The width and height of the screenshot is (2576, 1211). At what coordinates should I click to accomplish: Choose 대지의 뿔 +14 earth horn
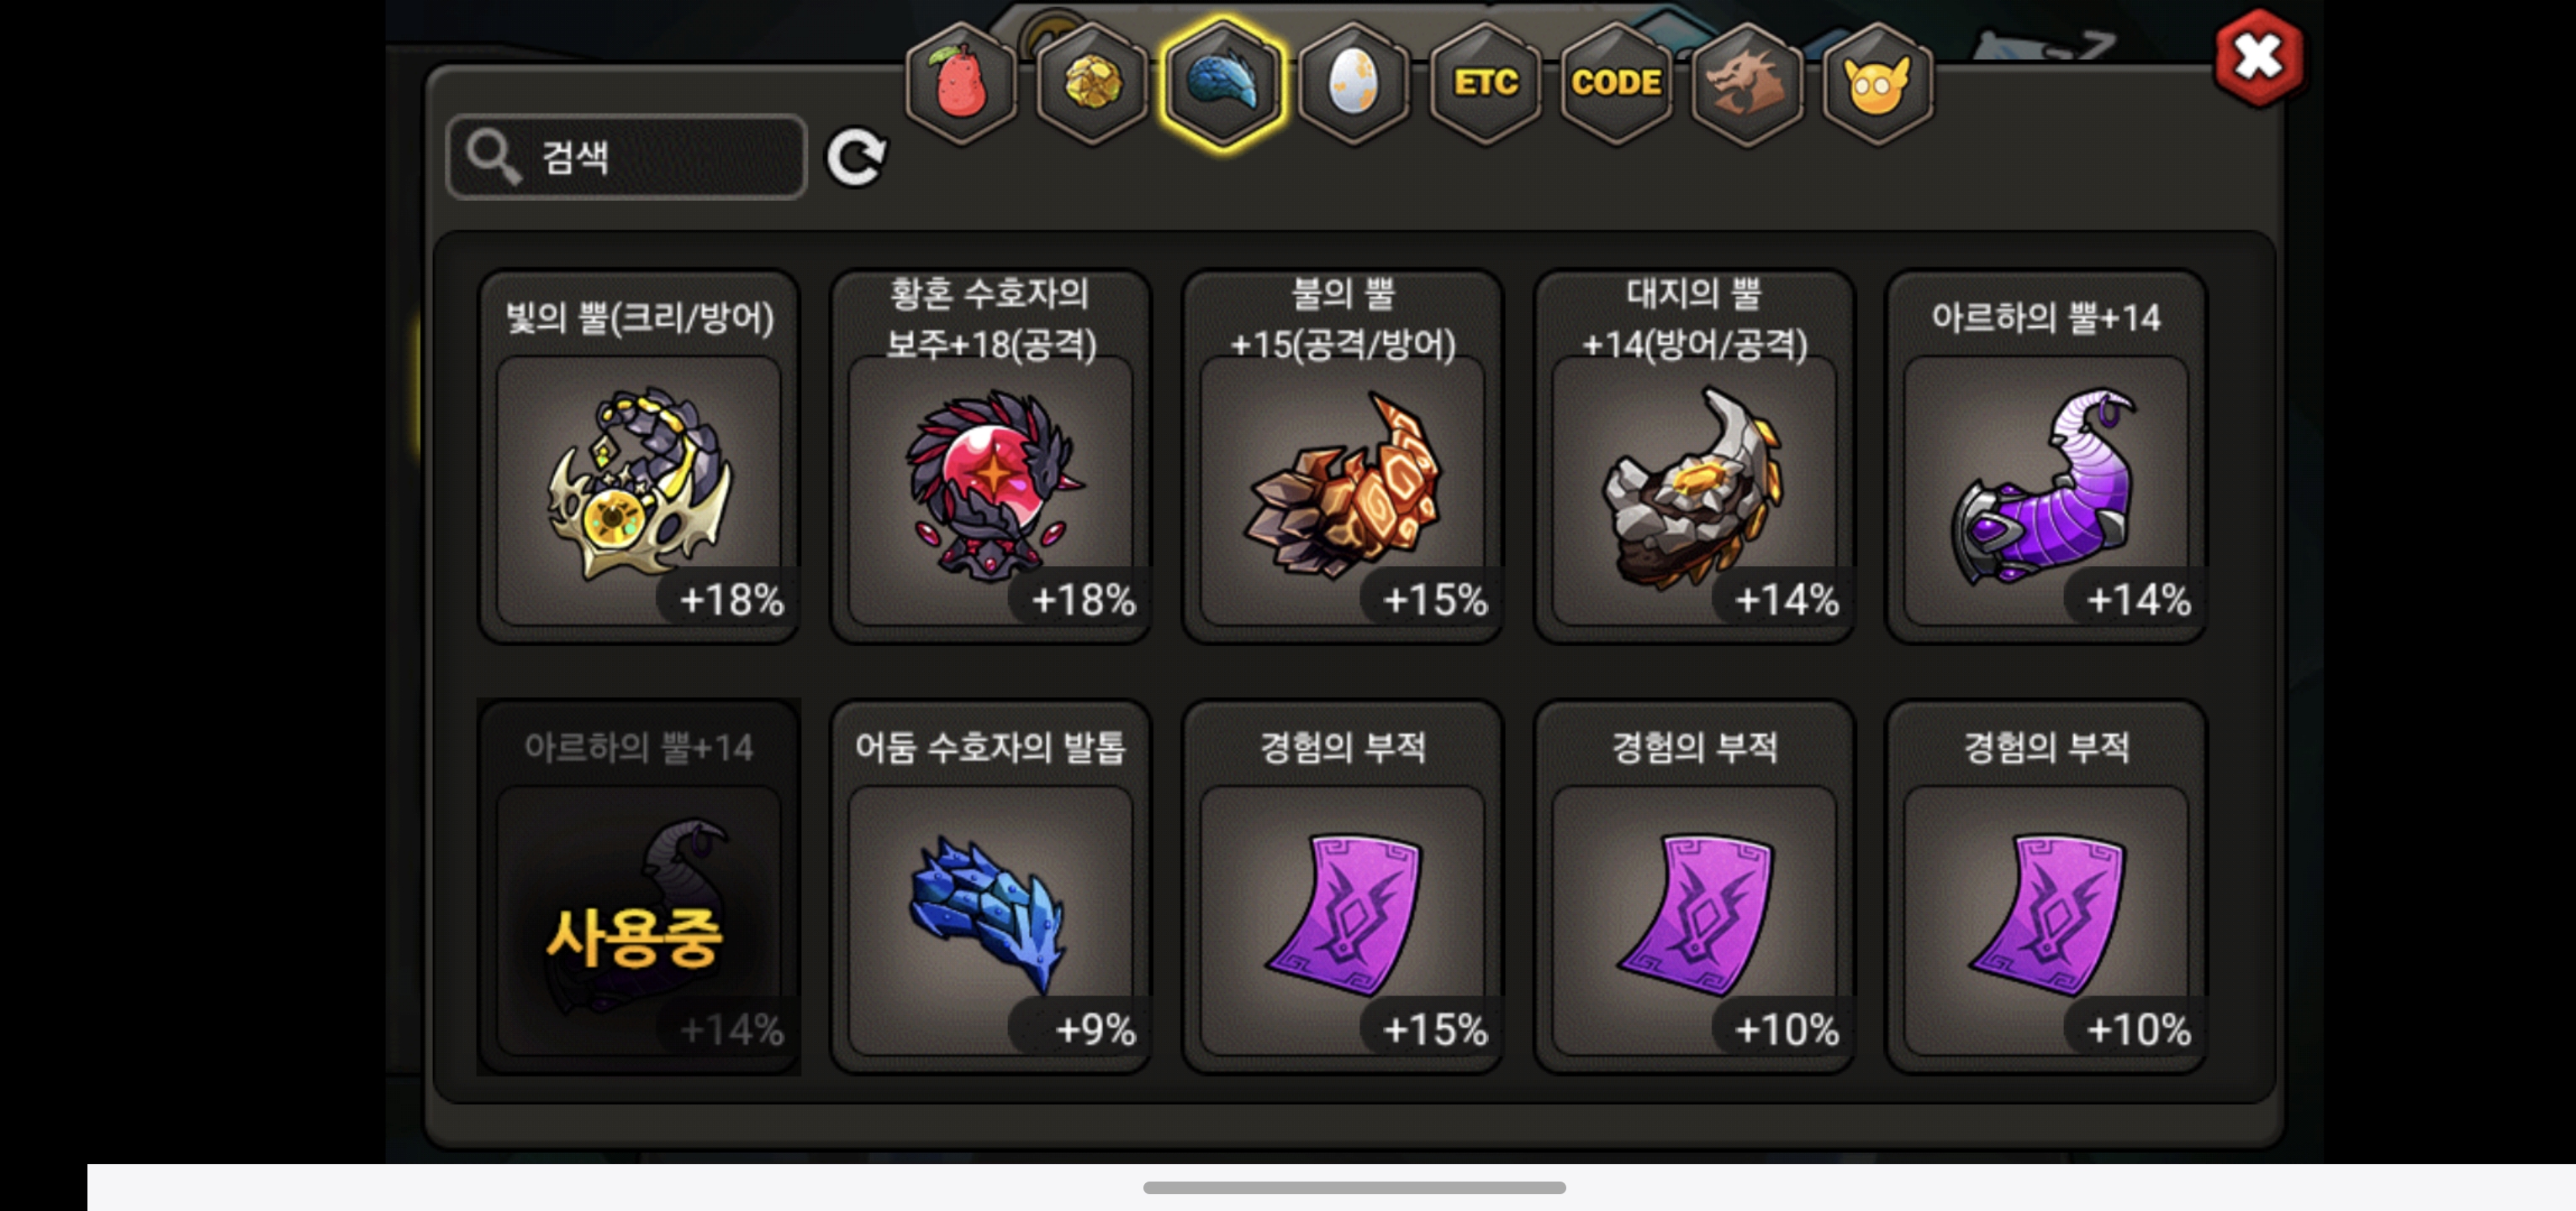[x=1694, y=456]
